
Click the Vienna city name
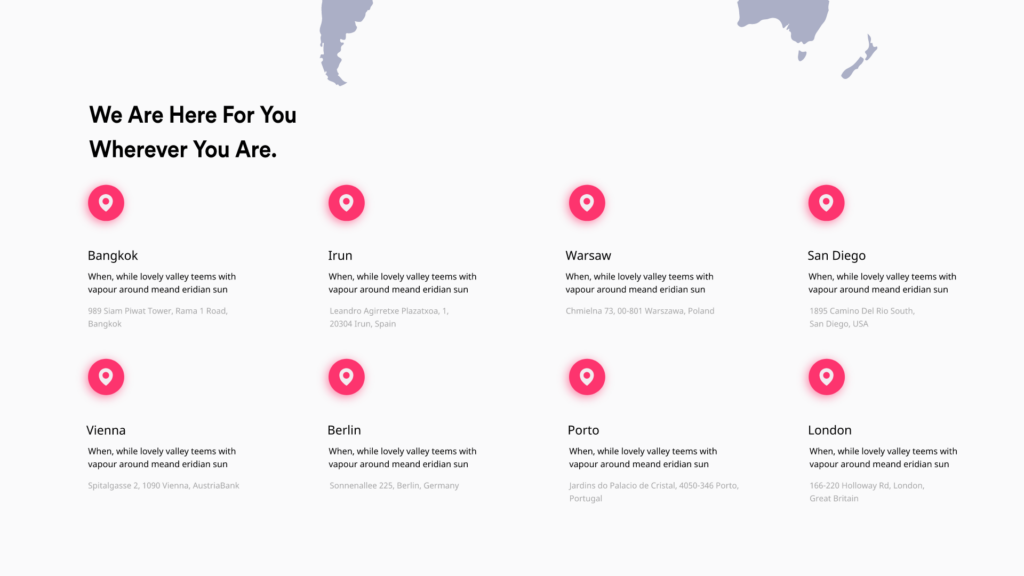pyautogui.click(x=107, y=430)
